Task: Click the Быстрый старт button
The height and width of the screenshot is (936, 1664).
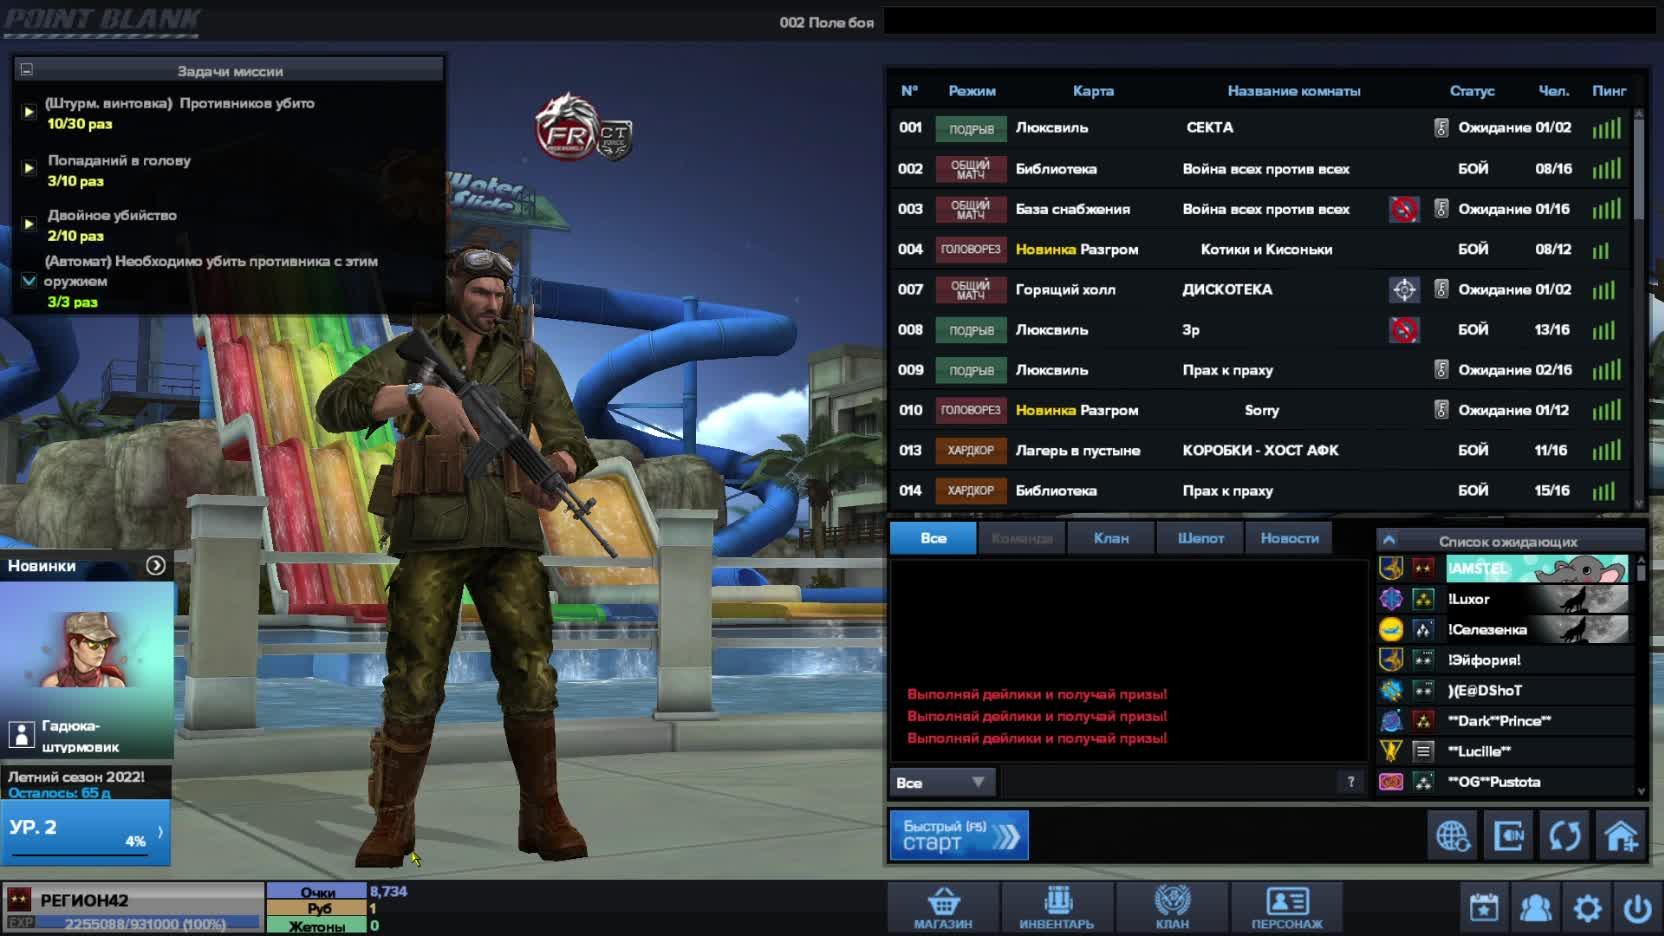Action: [x=959, y=835]
